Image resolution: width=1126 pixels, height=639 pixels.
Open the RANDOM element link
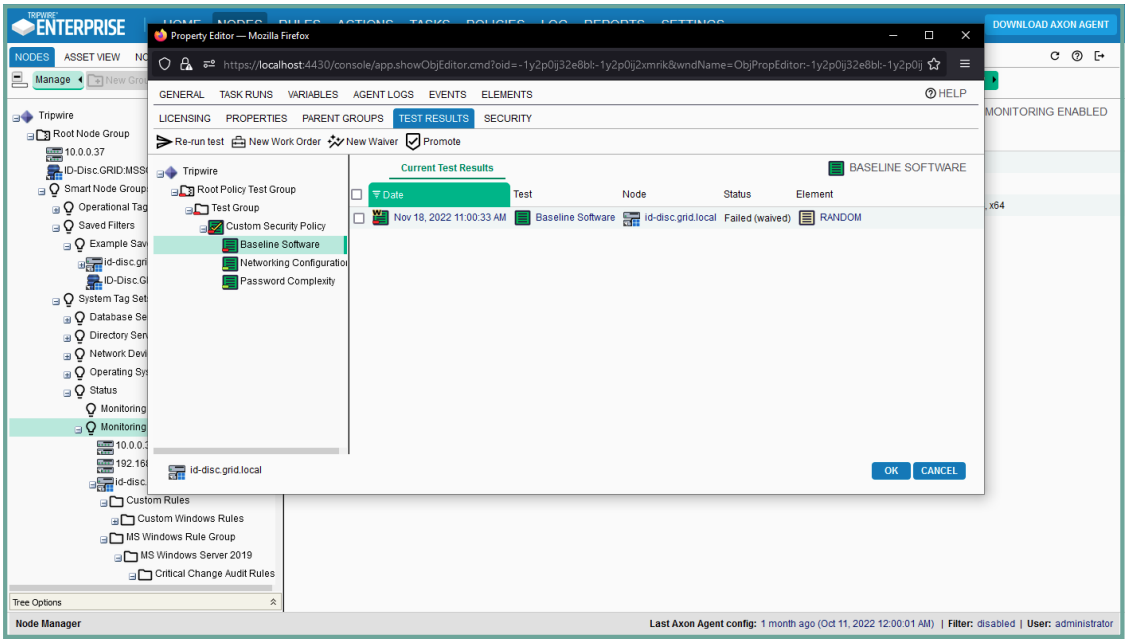[840, 218]
